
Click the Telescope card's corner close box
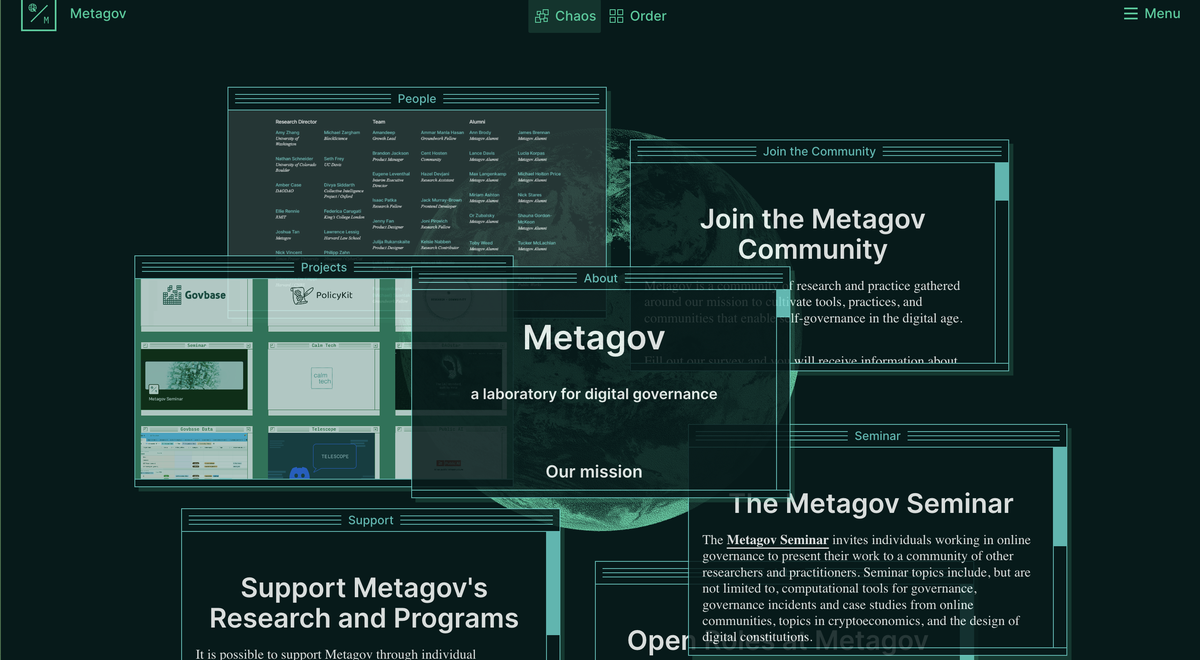tap(375, 429)
